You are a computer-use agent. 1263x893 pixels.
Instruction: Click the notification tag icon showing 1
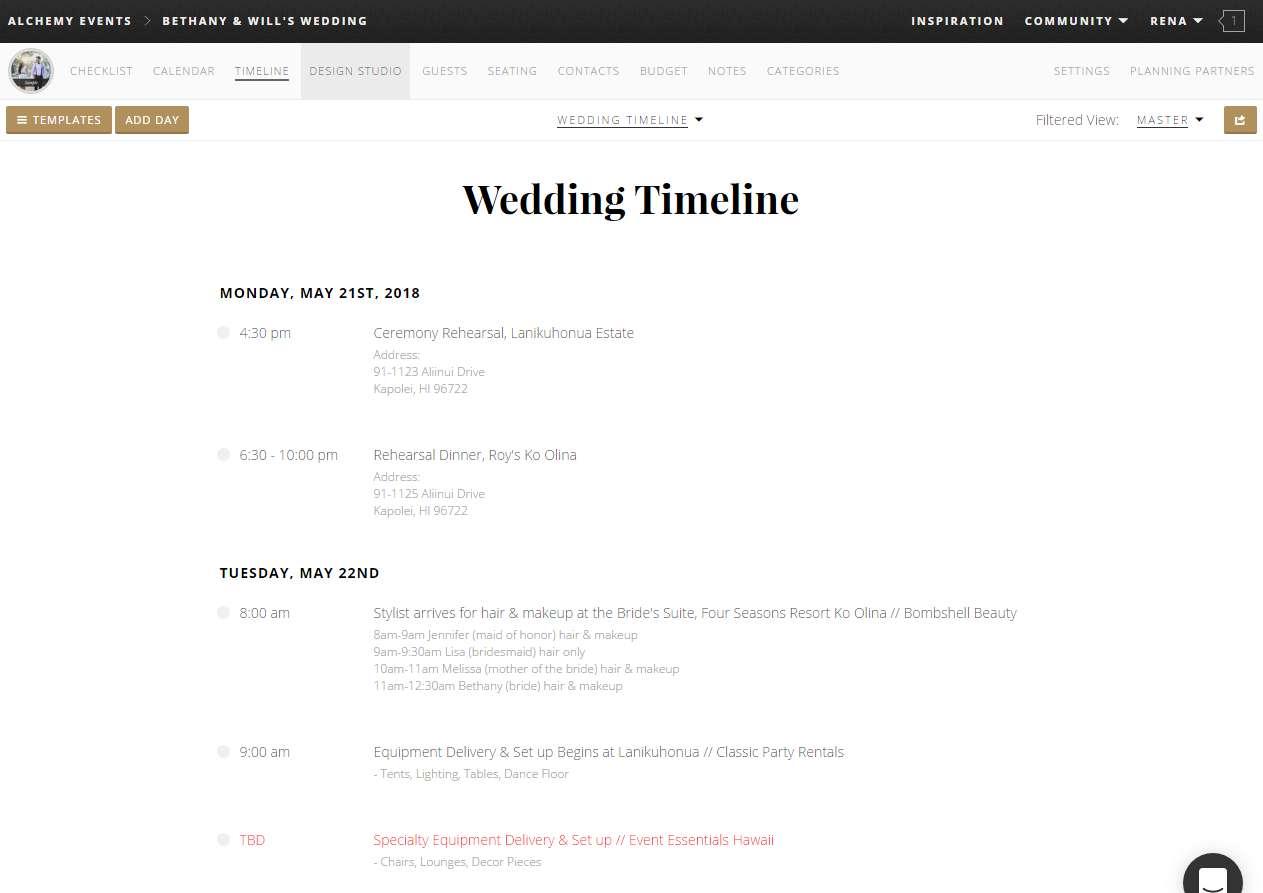(1232, 21)
